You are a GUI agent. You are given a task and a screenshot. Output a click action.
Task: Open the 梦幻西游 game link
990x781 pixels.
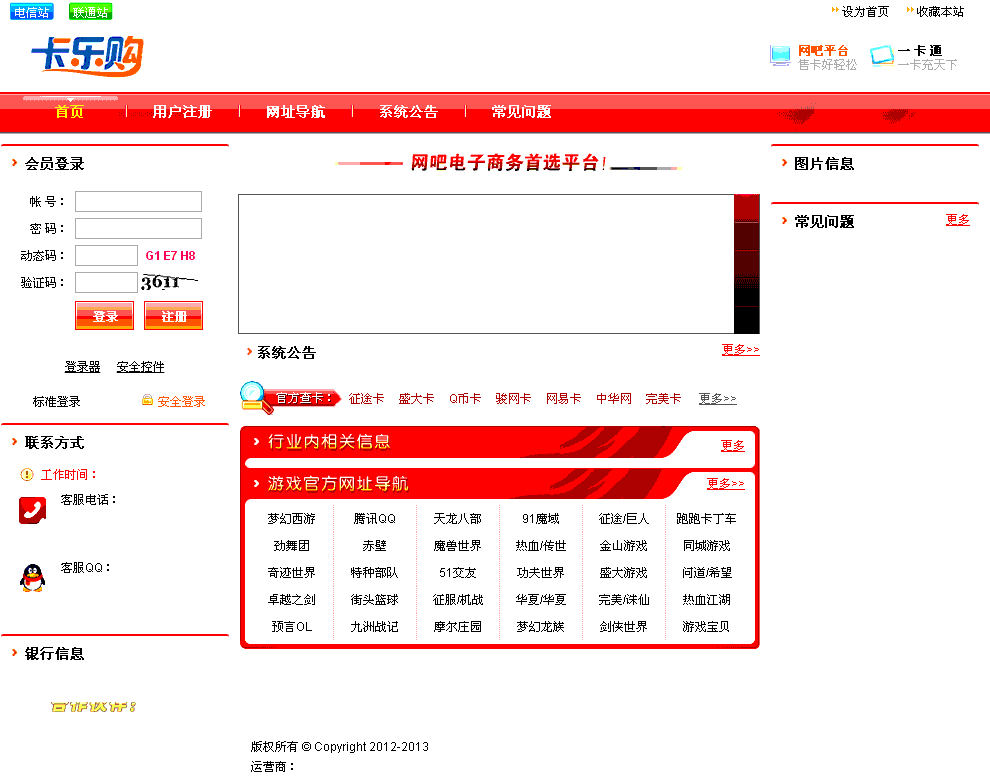click(291, 518)
